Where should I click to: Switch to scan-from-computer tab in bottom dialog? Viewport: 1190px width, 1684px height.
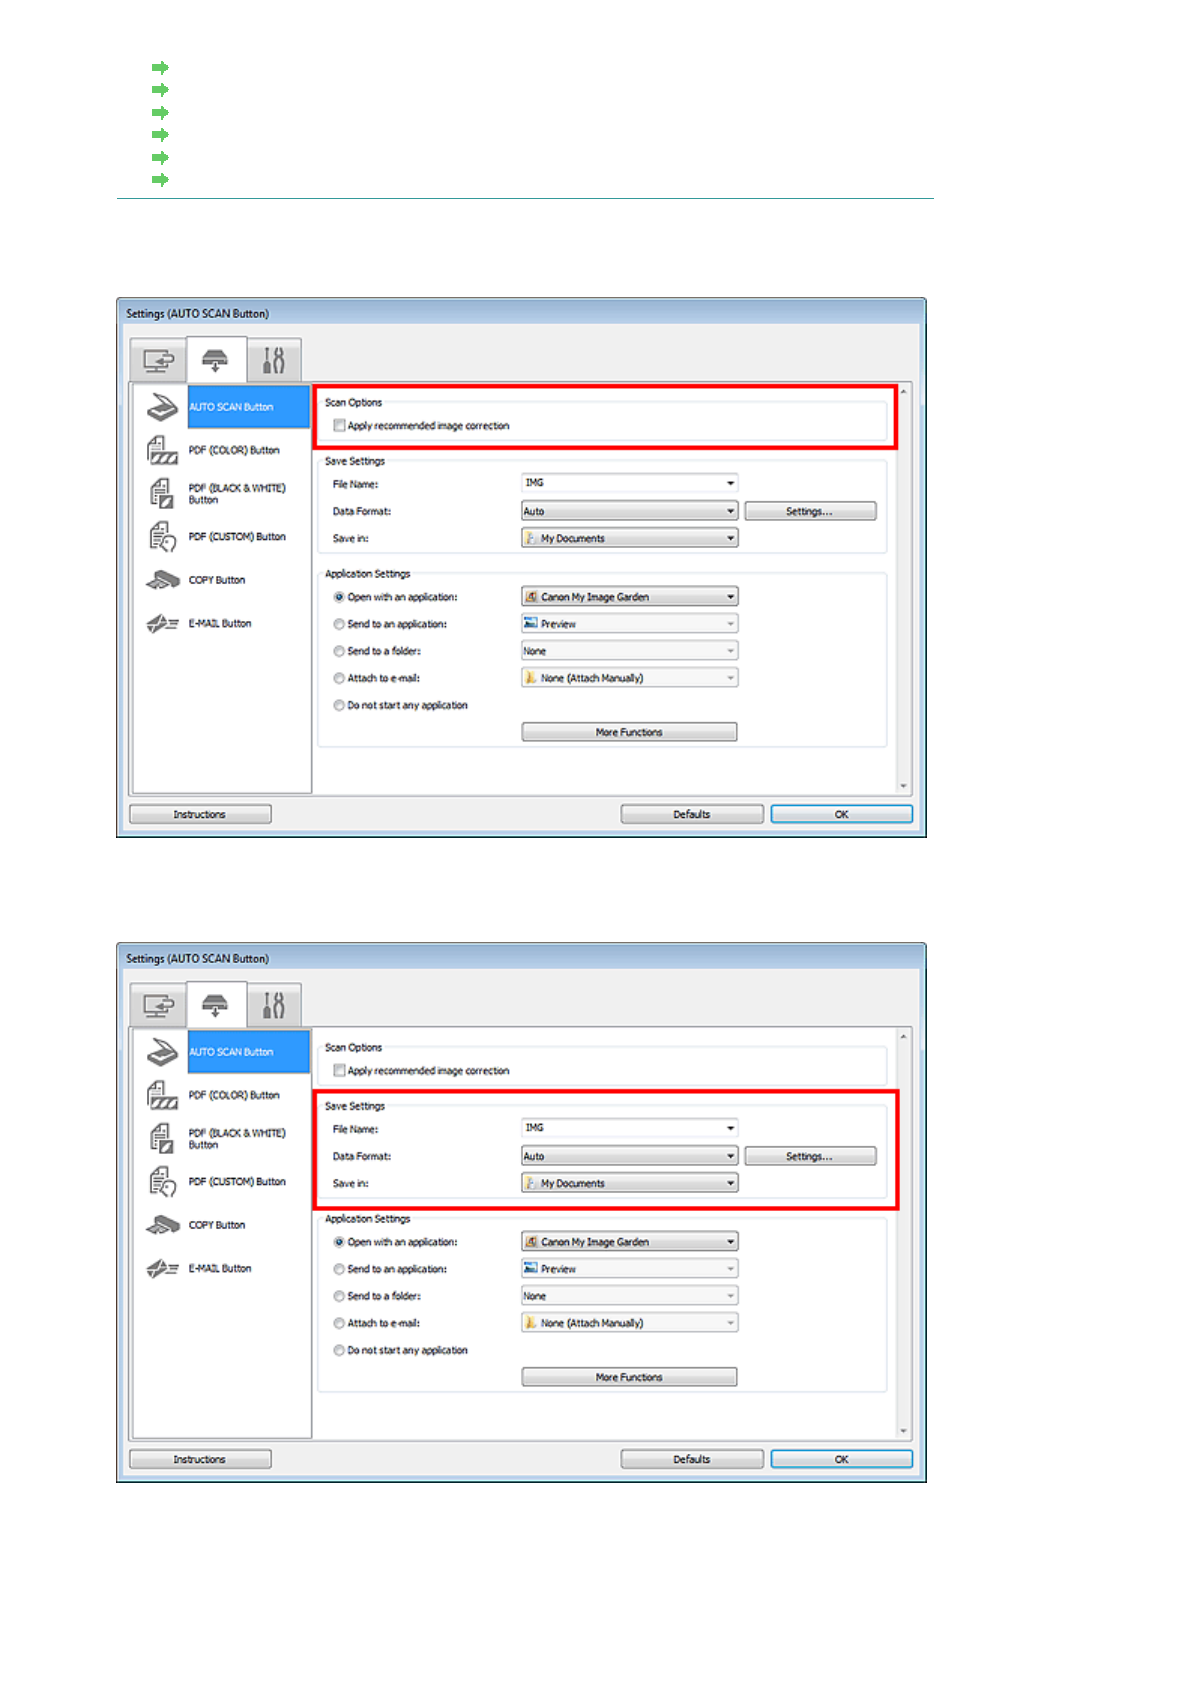(x=158, y=1005)
